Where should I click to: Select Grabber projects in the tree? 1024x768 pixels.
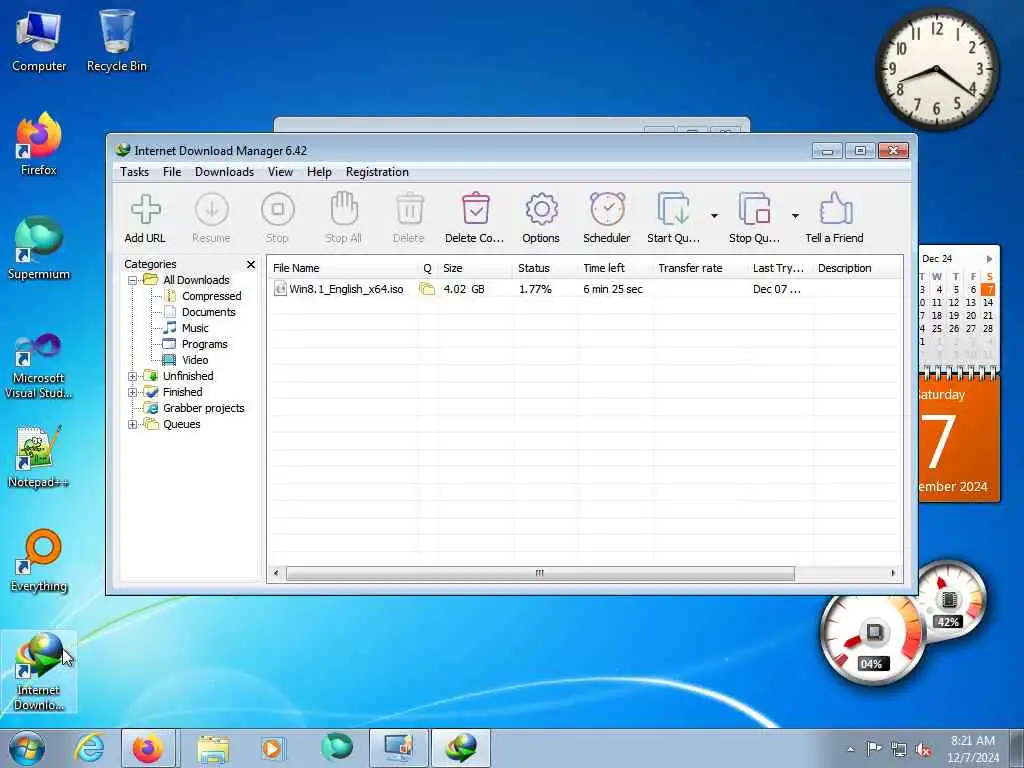pyautogui.click(x=203, y=408)
